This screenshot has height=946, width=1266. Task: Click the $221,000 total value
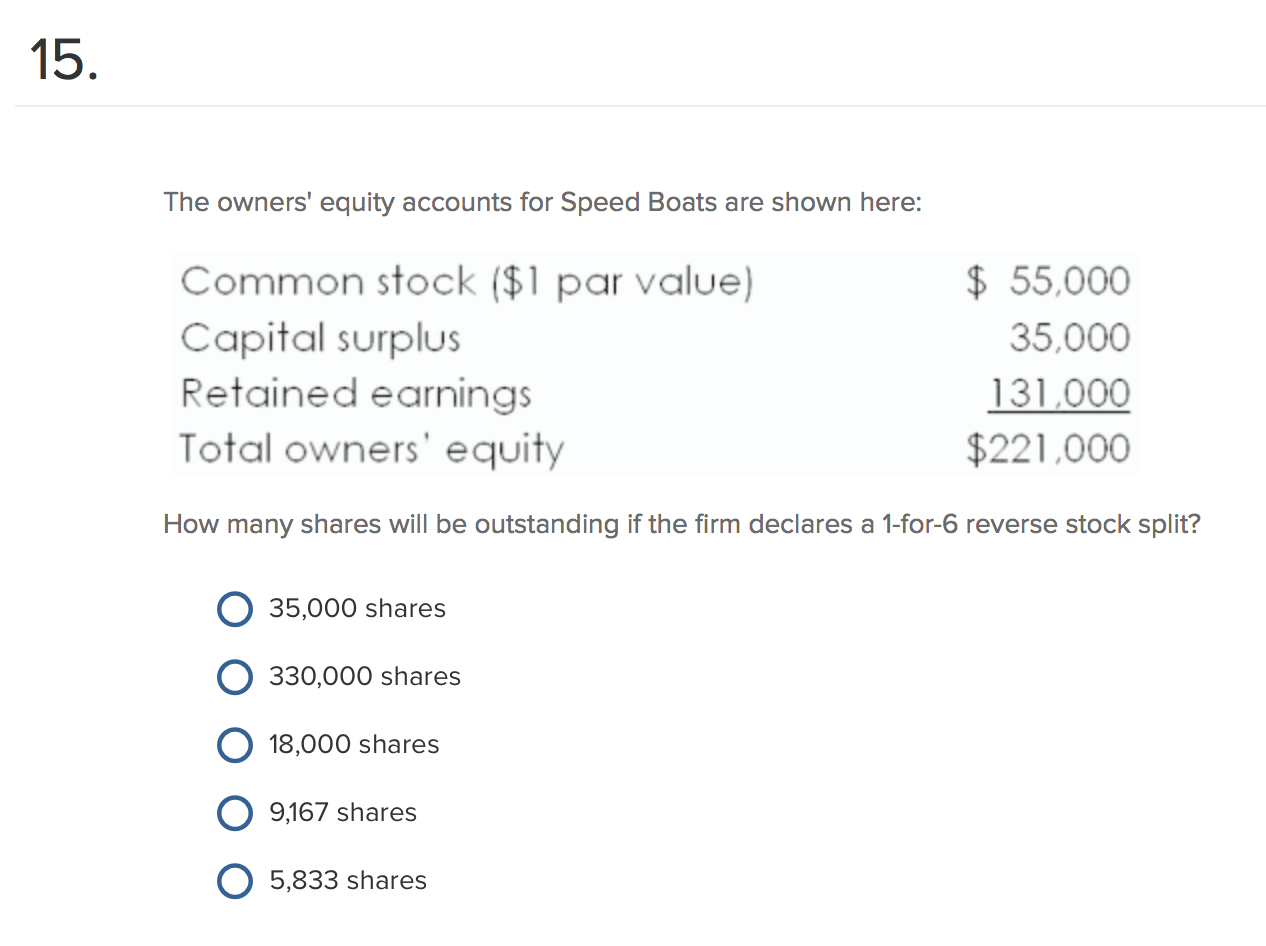click(x=1047, y=449)
